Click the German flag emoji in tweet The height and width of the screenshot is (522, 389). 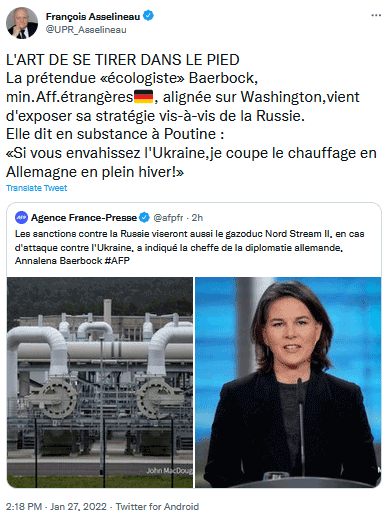click(x=143, y=97)
